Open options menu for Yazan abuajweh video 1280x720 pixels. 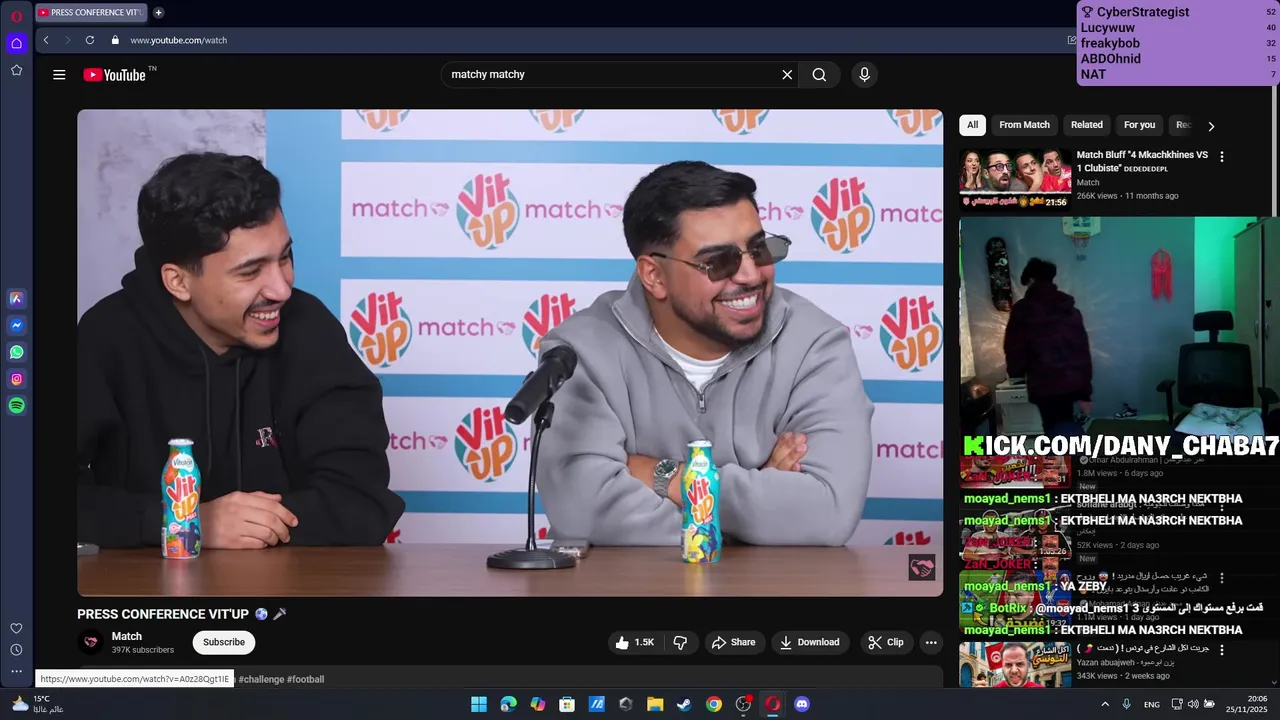click(1221, 650)
